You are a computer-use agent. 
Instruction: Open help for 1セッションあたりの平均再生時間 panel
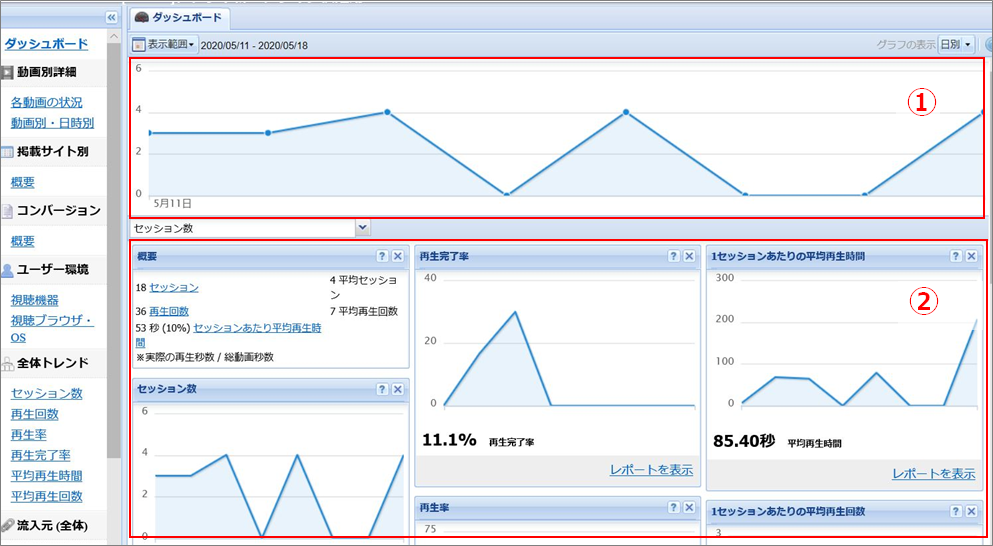point(956,257)
